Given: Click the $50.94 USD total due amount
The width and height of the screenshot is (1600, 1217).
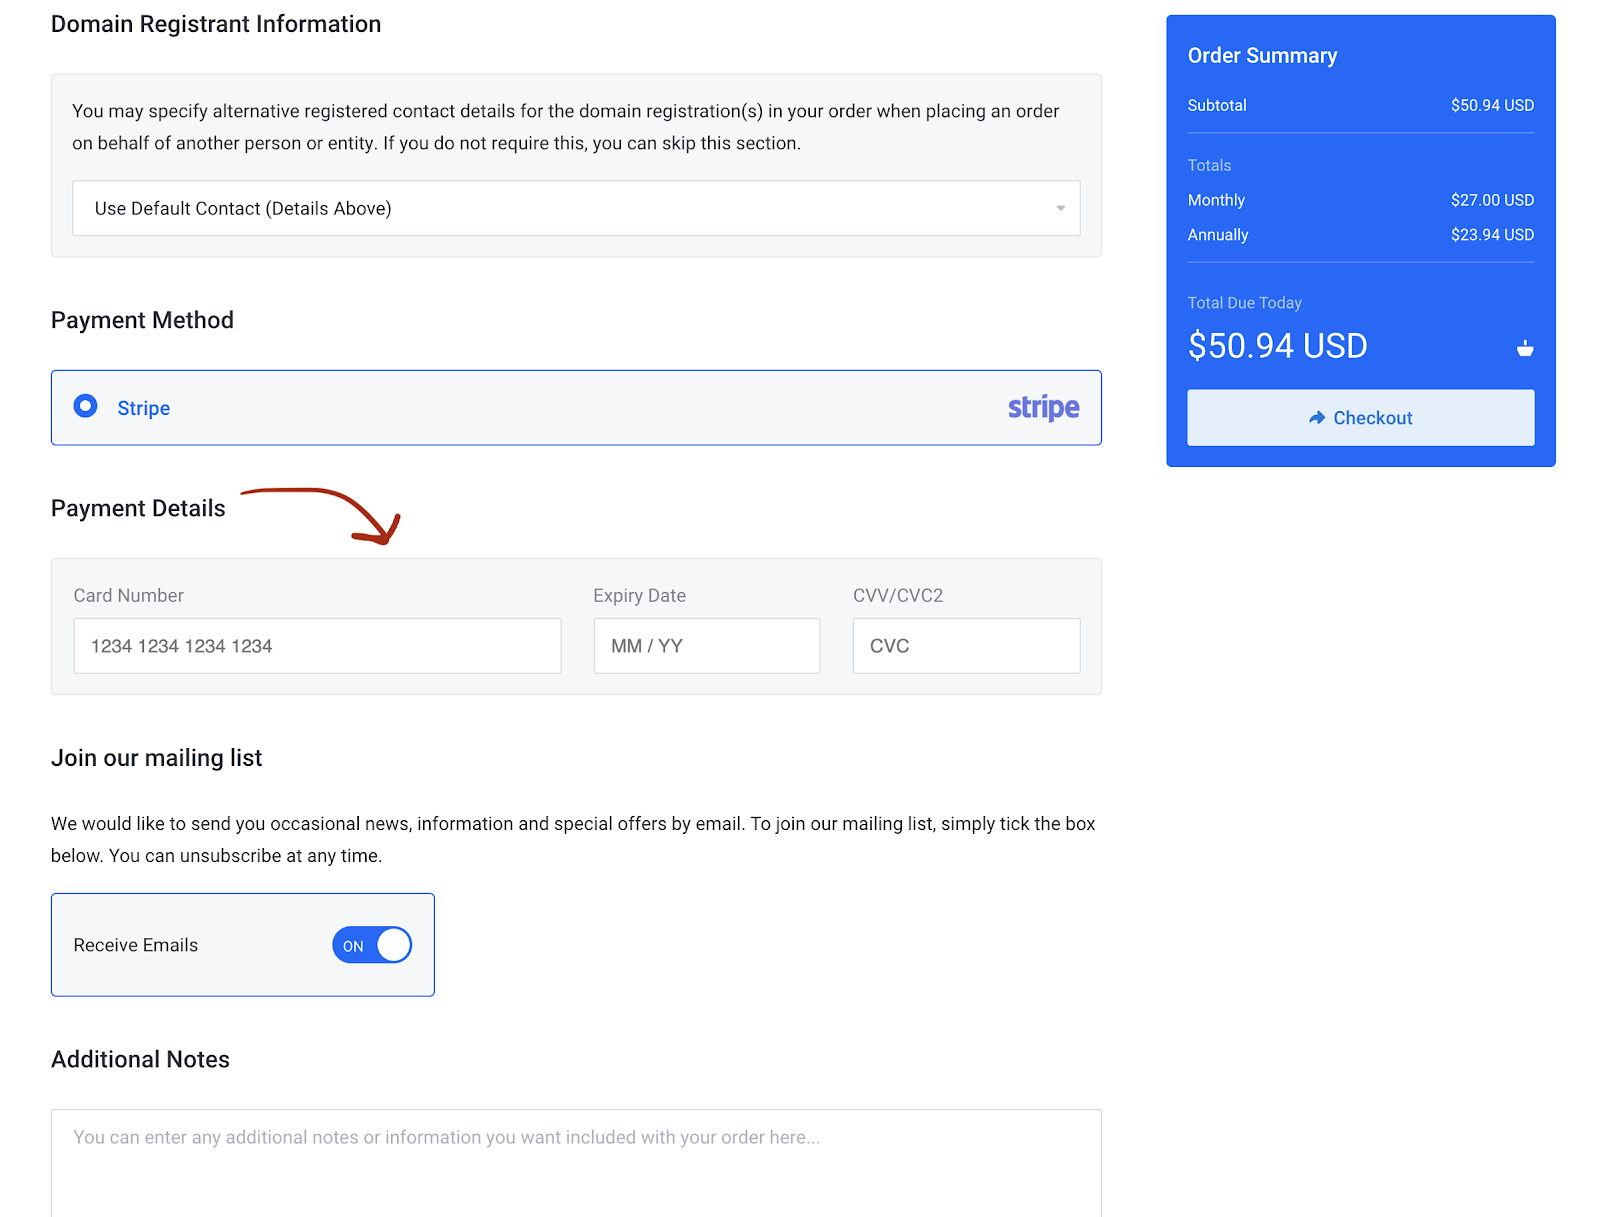Looking at the screenshot, I should pos(1277,346).
